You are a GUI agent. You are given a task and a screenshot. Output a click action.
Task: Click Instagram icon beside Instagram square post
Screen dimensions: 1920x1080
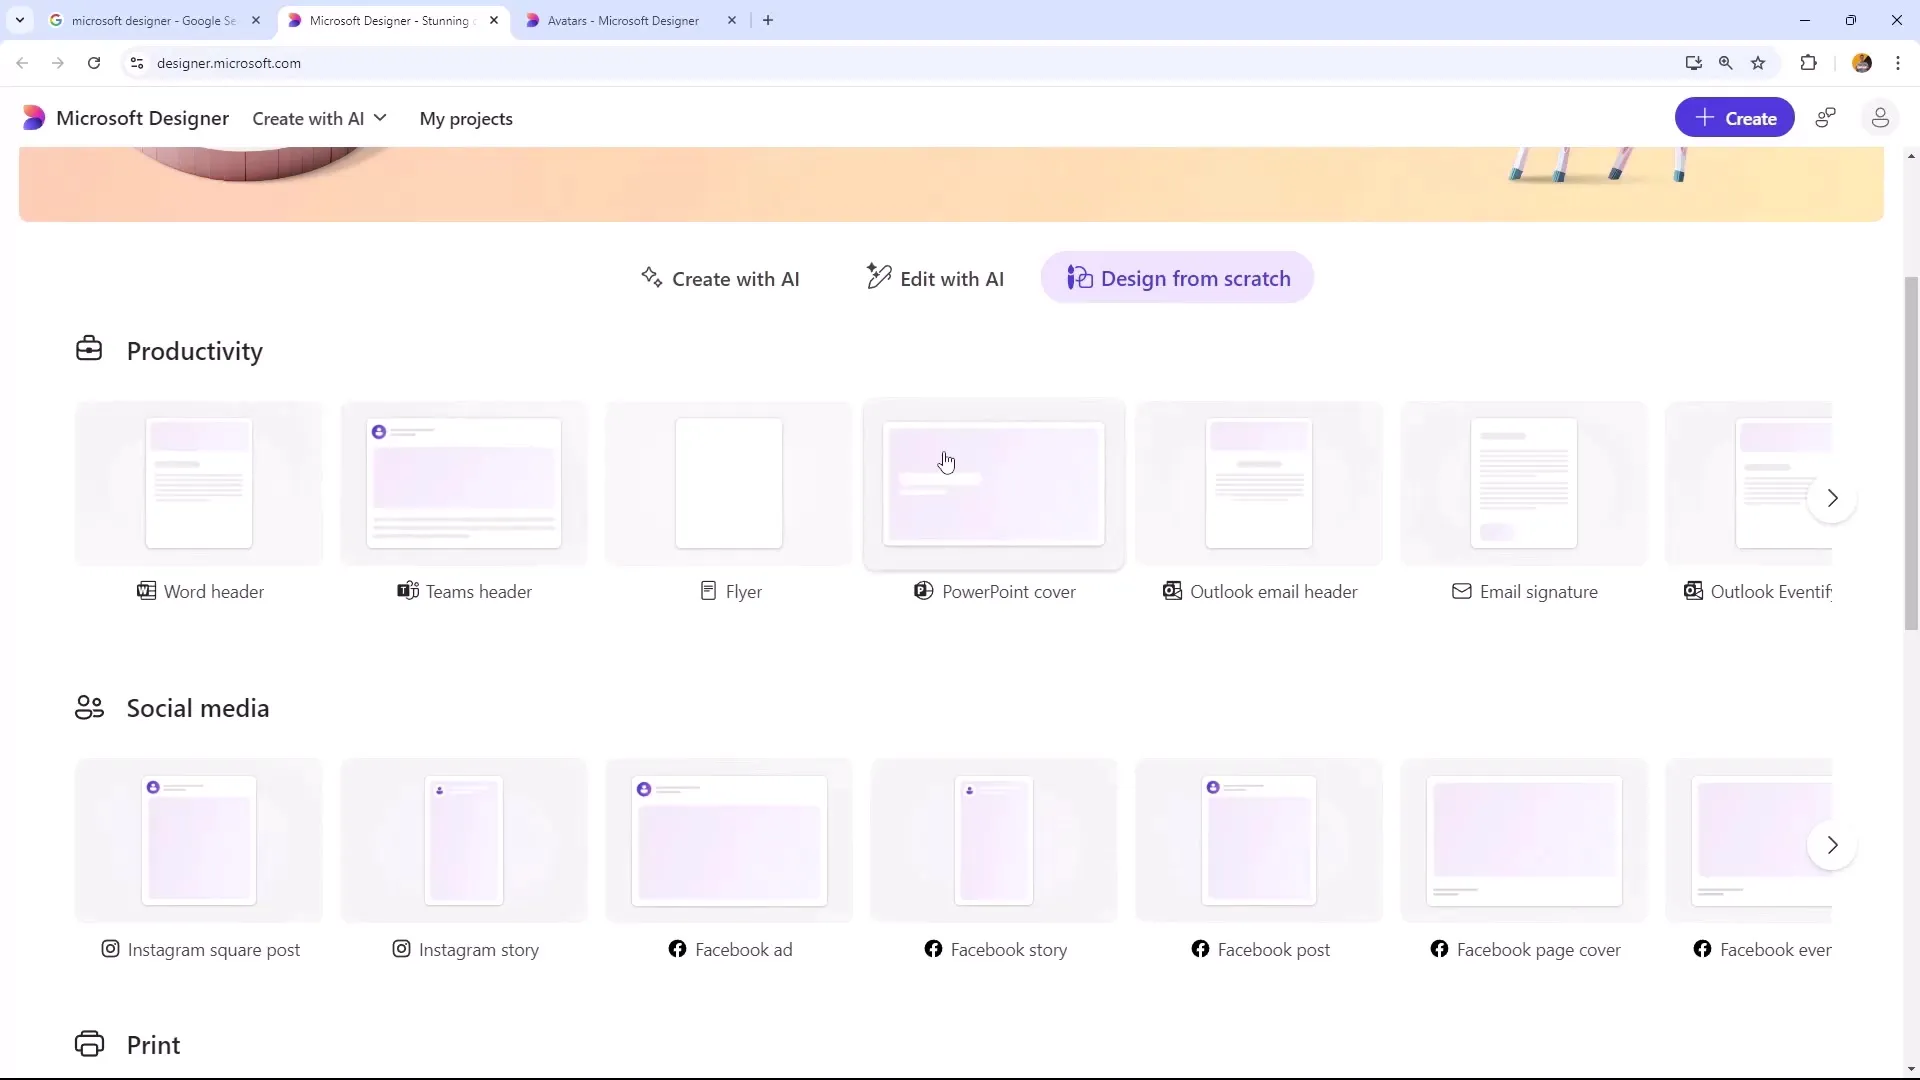coord(110,949)
